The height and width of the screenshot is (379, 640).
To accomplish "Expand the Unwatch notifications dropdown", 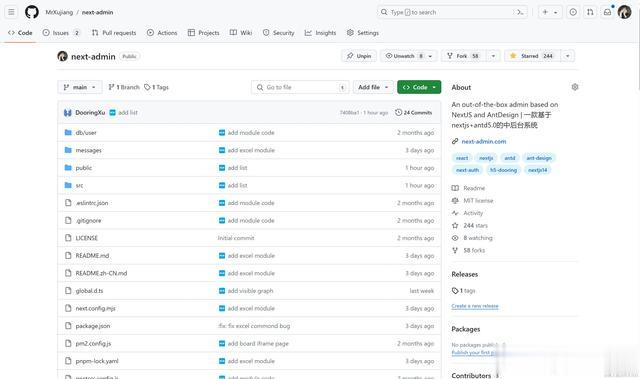I will click(430, 56).
